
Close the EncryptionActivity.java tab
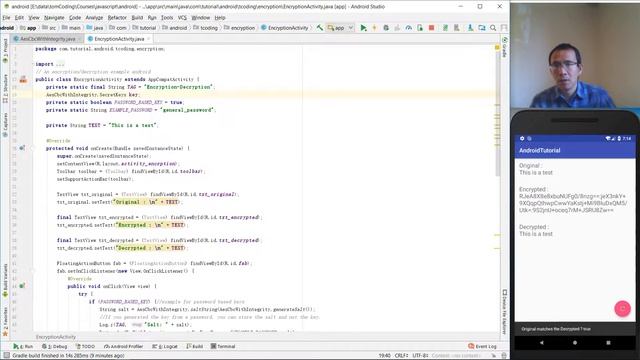pos(149,39)
